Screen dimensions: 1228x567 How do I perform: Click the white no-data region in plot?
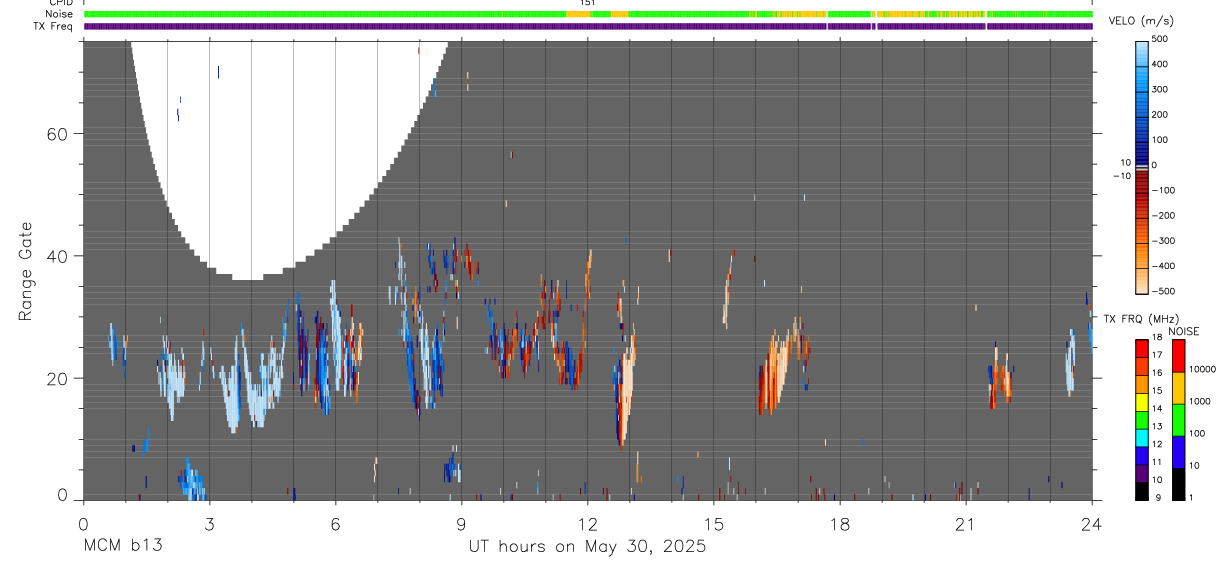pos(285,150)
